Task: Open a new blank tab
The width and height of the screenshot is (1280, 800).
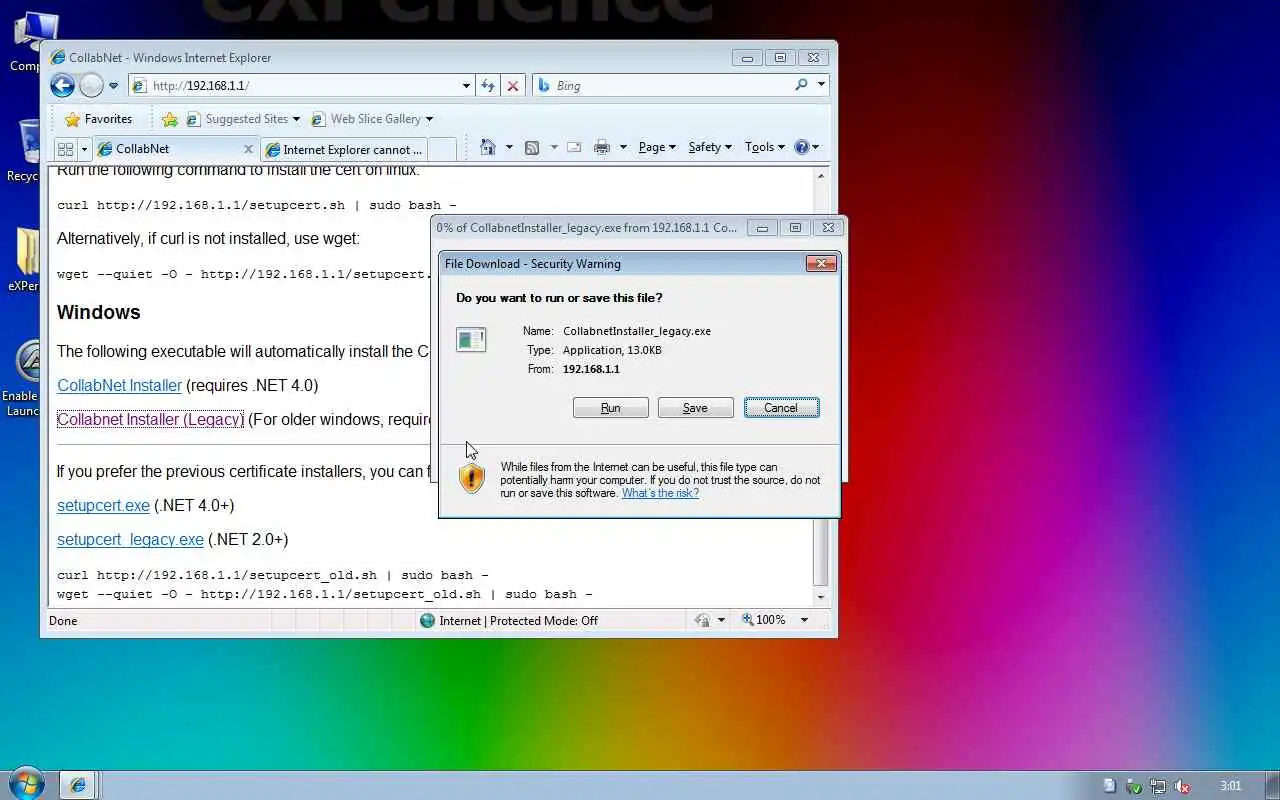Action: pyautogui.click(x=443, y=149)
